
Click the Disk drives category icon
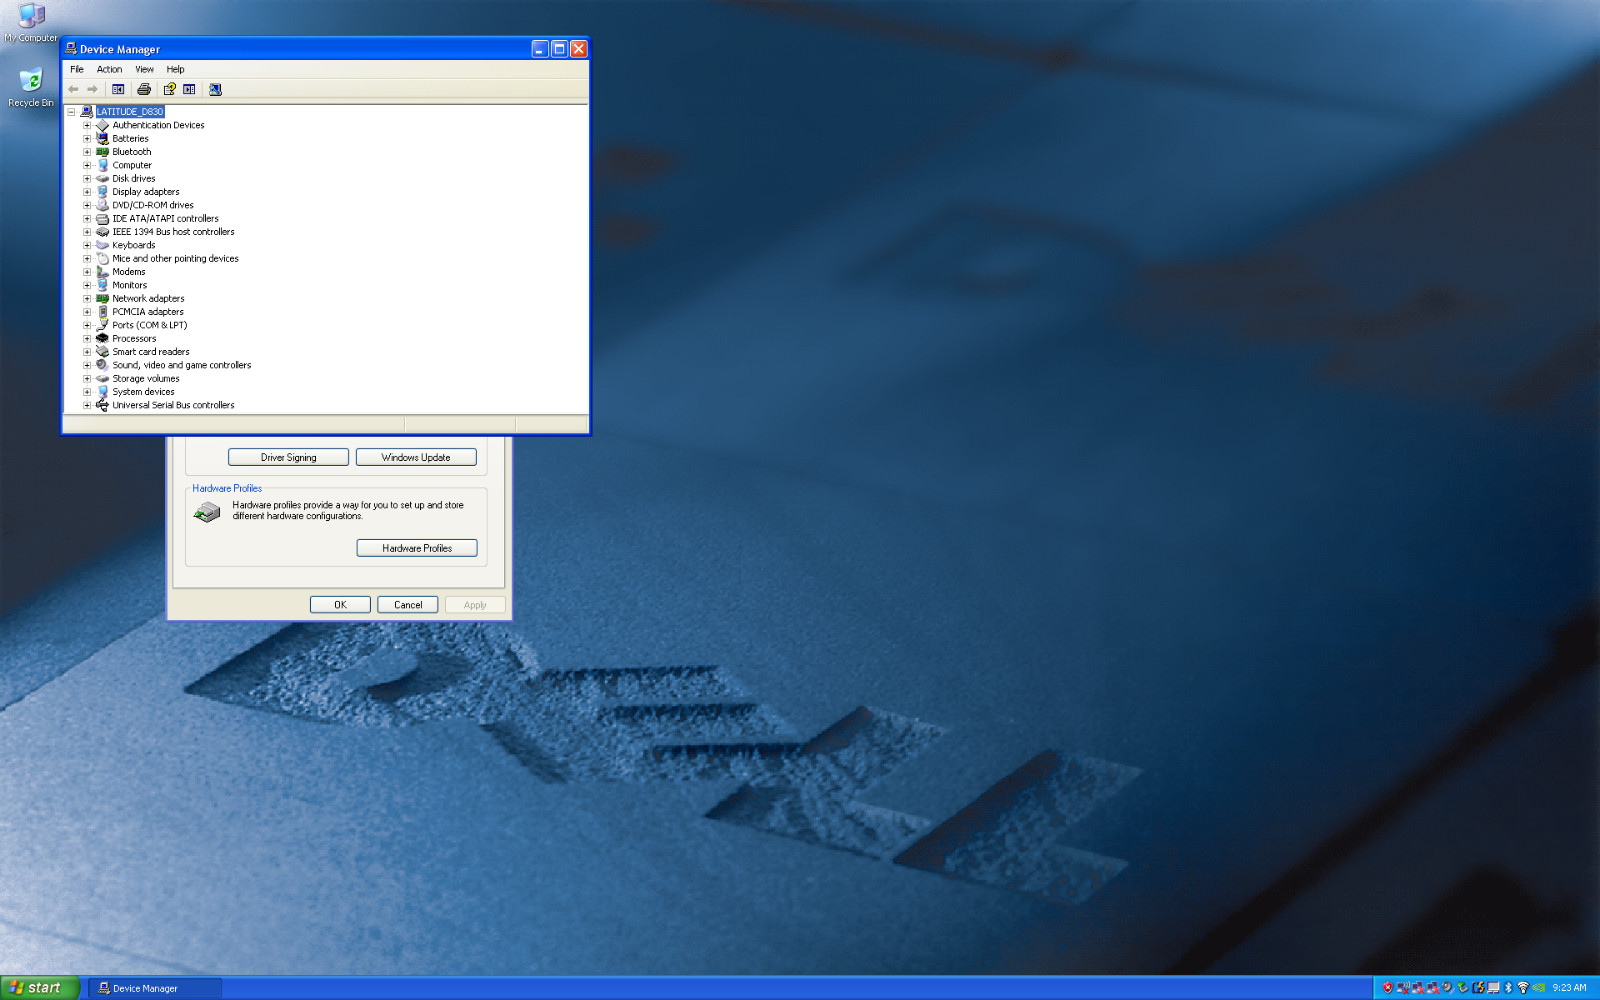click(102, 178)
